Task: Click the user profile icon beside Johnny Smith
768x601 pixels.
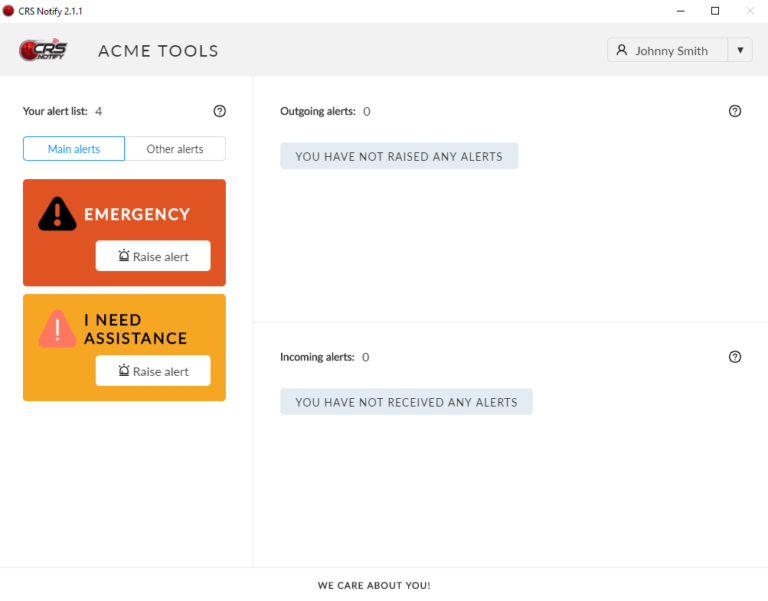Action: [622, 50]
